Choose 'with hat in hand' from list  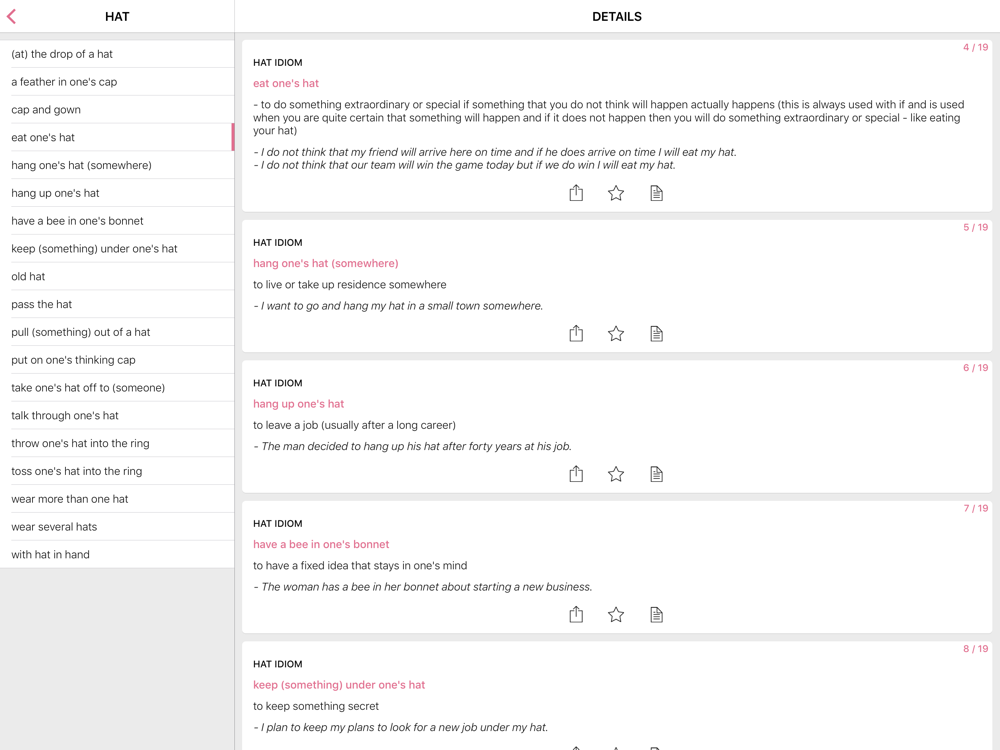(x=50, y=554)
